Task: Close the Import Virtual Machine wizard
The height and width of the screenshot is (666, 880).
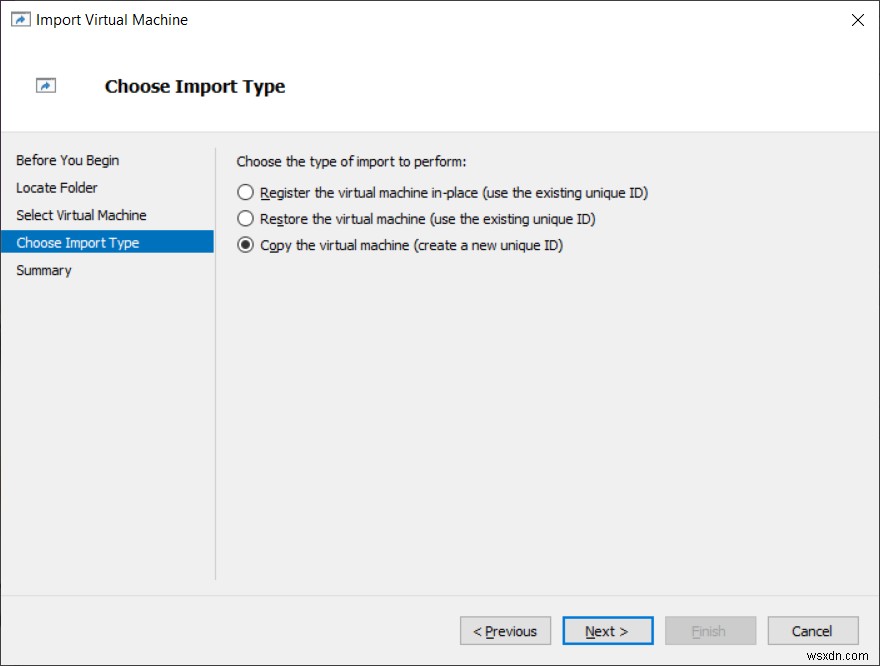Action: pyautogui.click(x=857, y=19)
